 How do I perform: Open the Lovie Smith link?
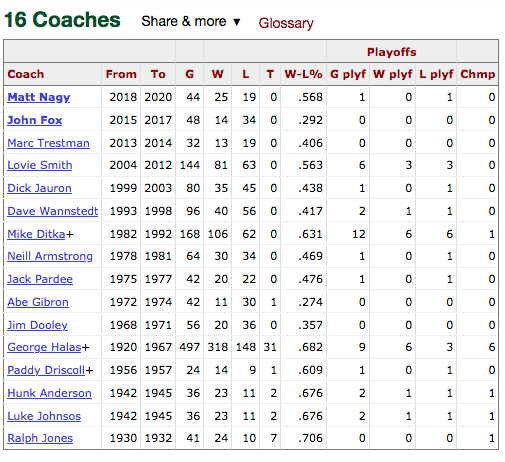[x=40, y=165]
